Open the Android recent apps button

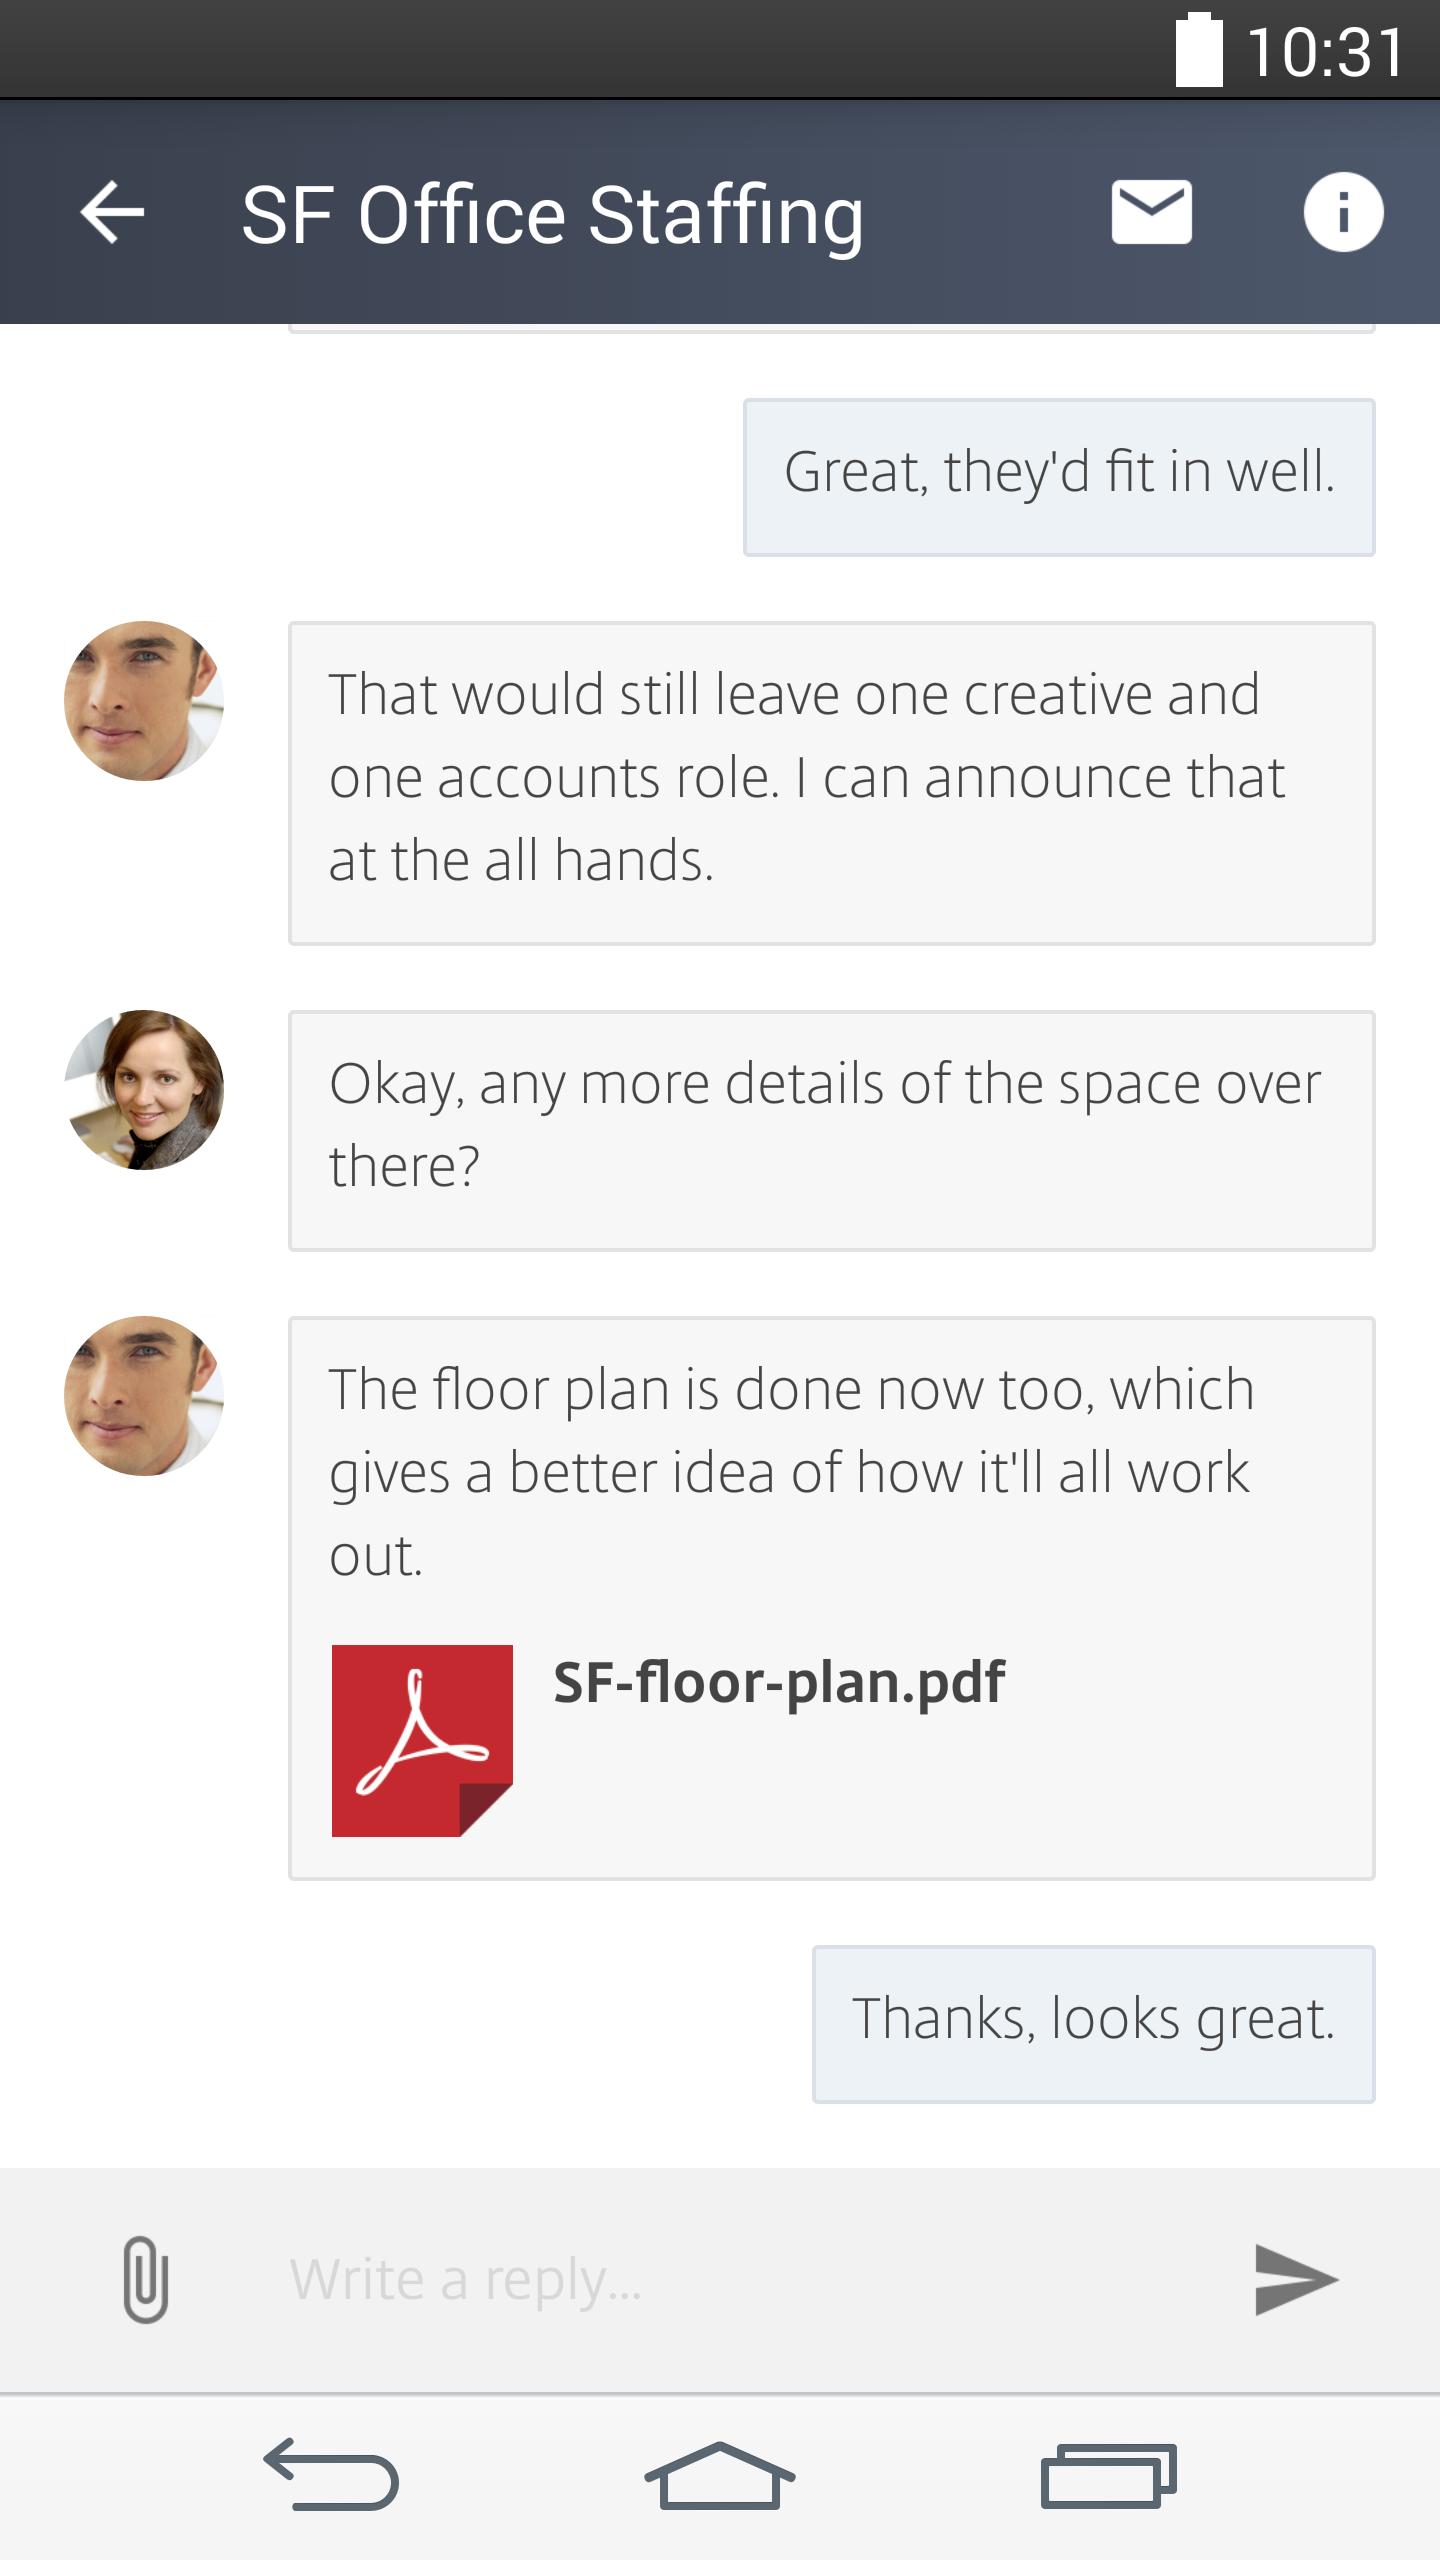(1108, 2476)
